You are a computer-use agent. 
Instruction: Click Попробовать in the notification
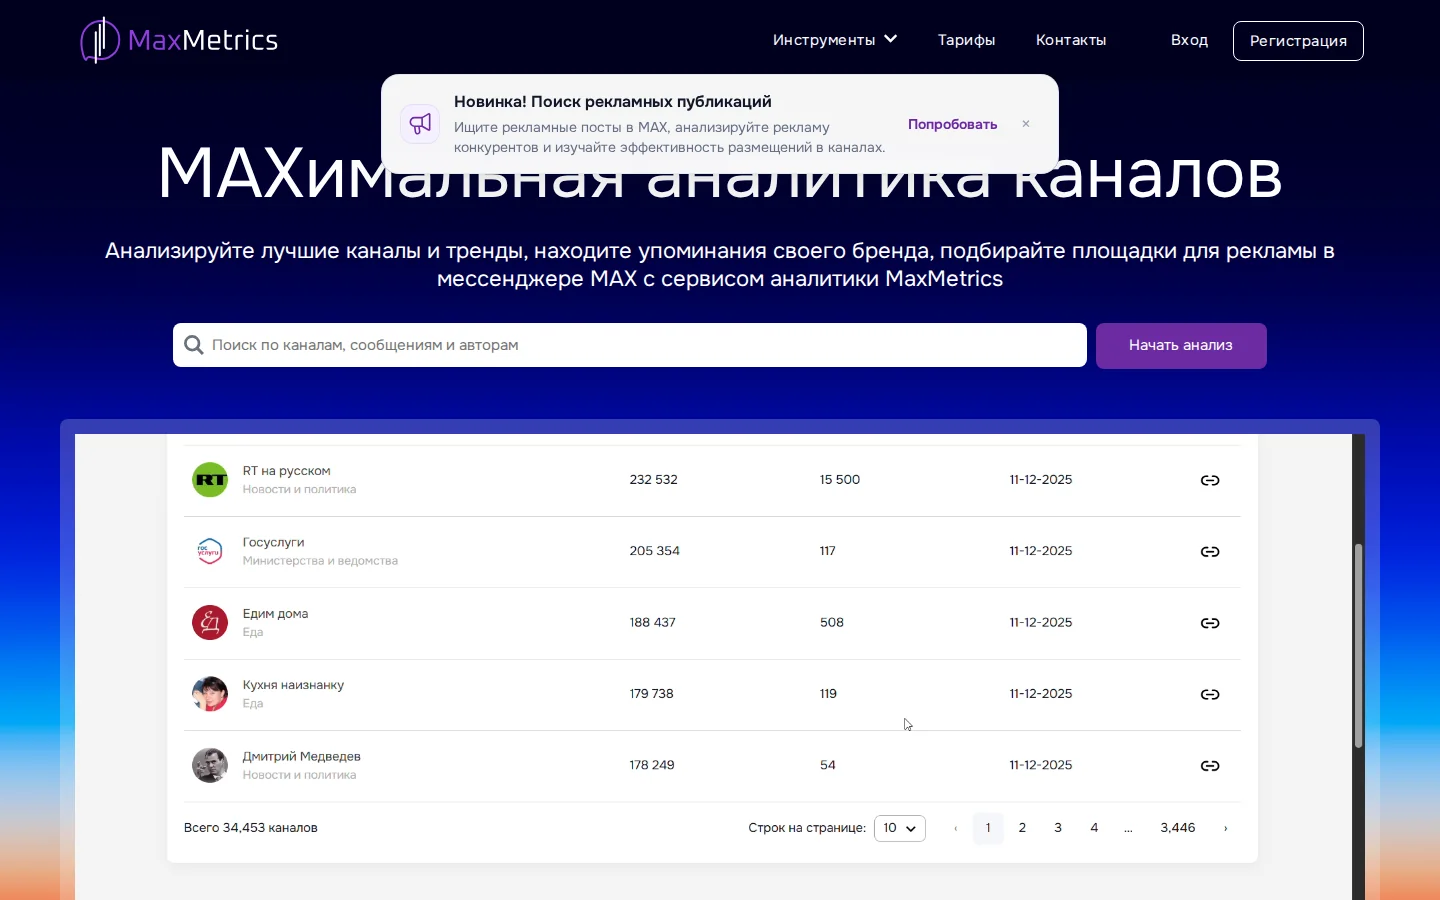click(x=953, y=124)
